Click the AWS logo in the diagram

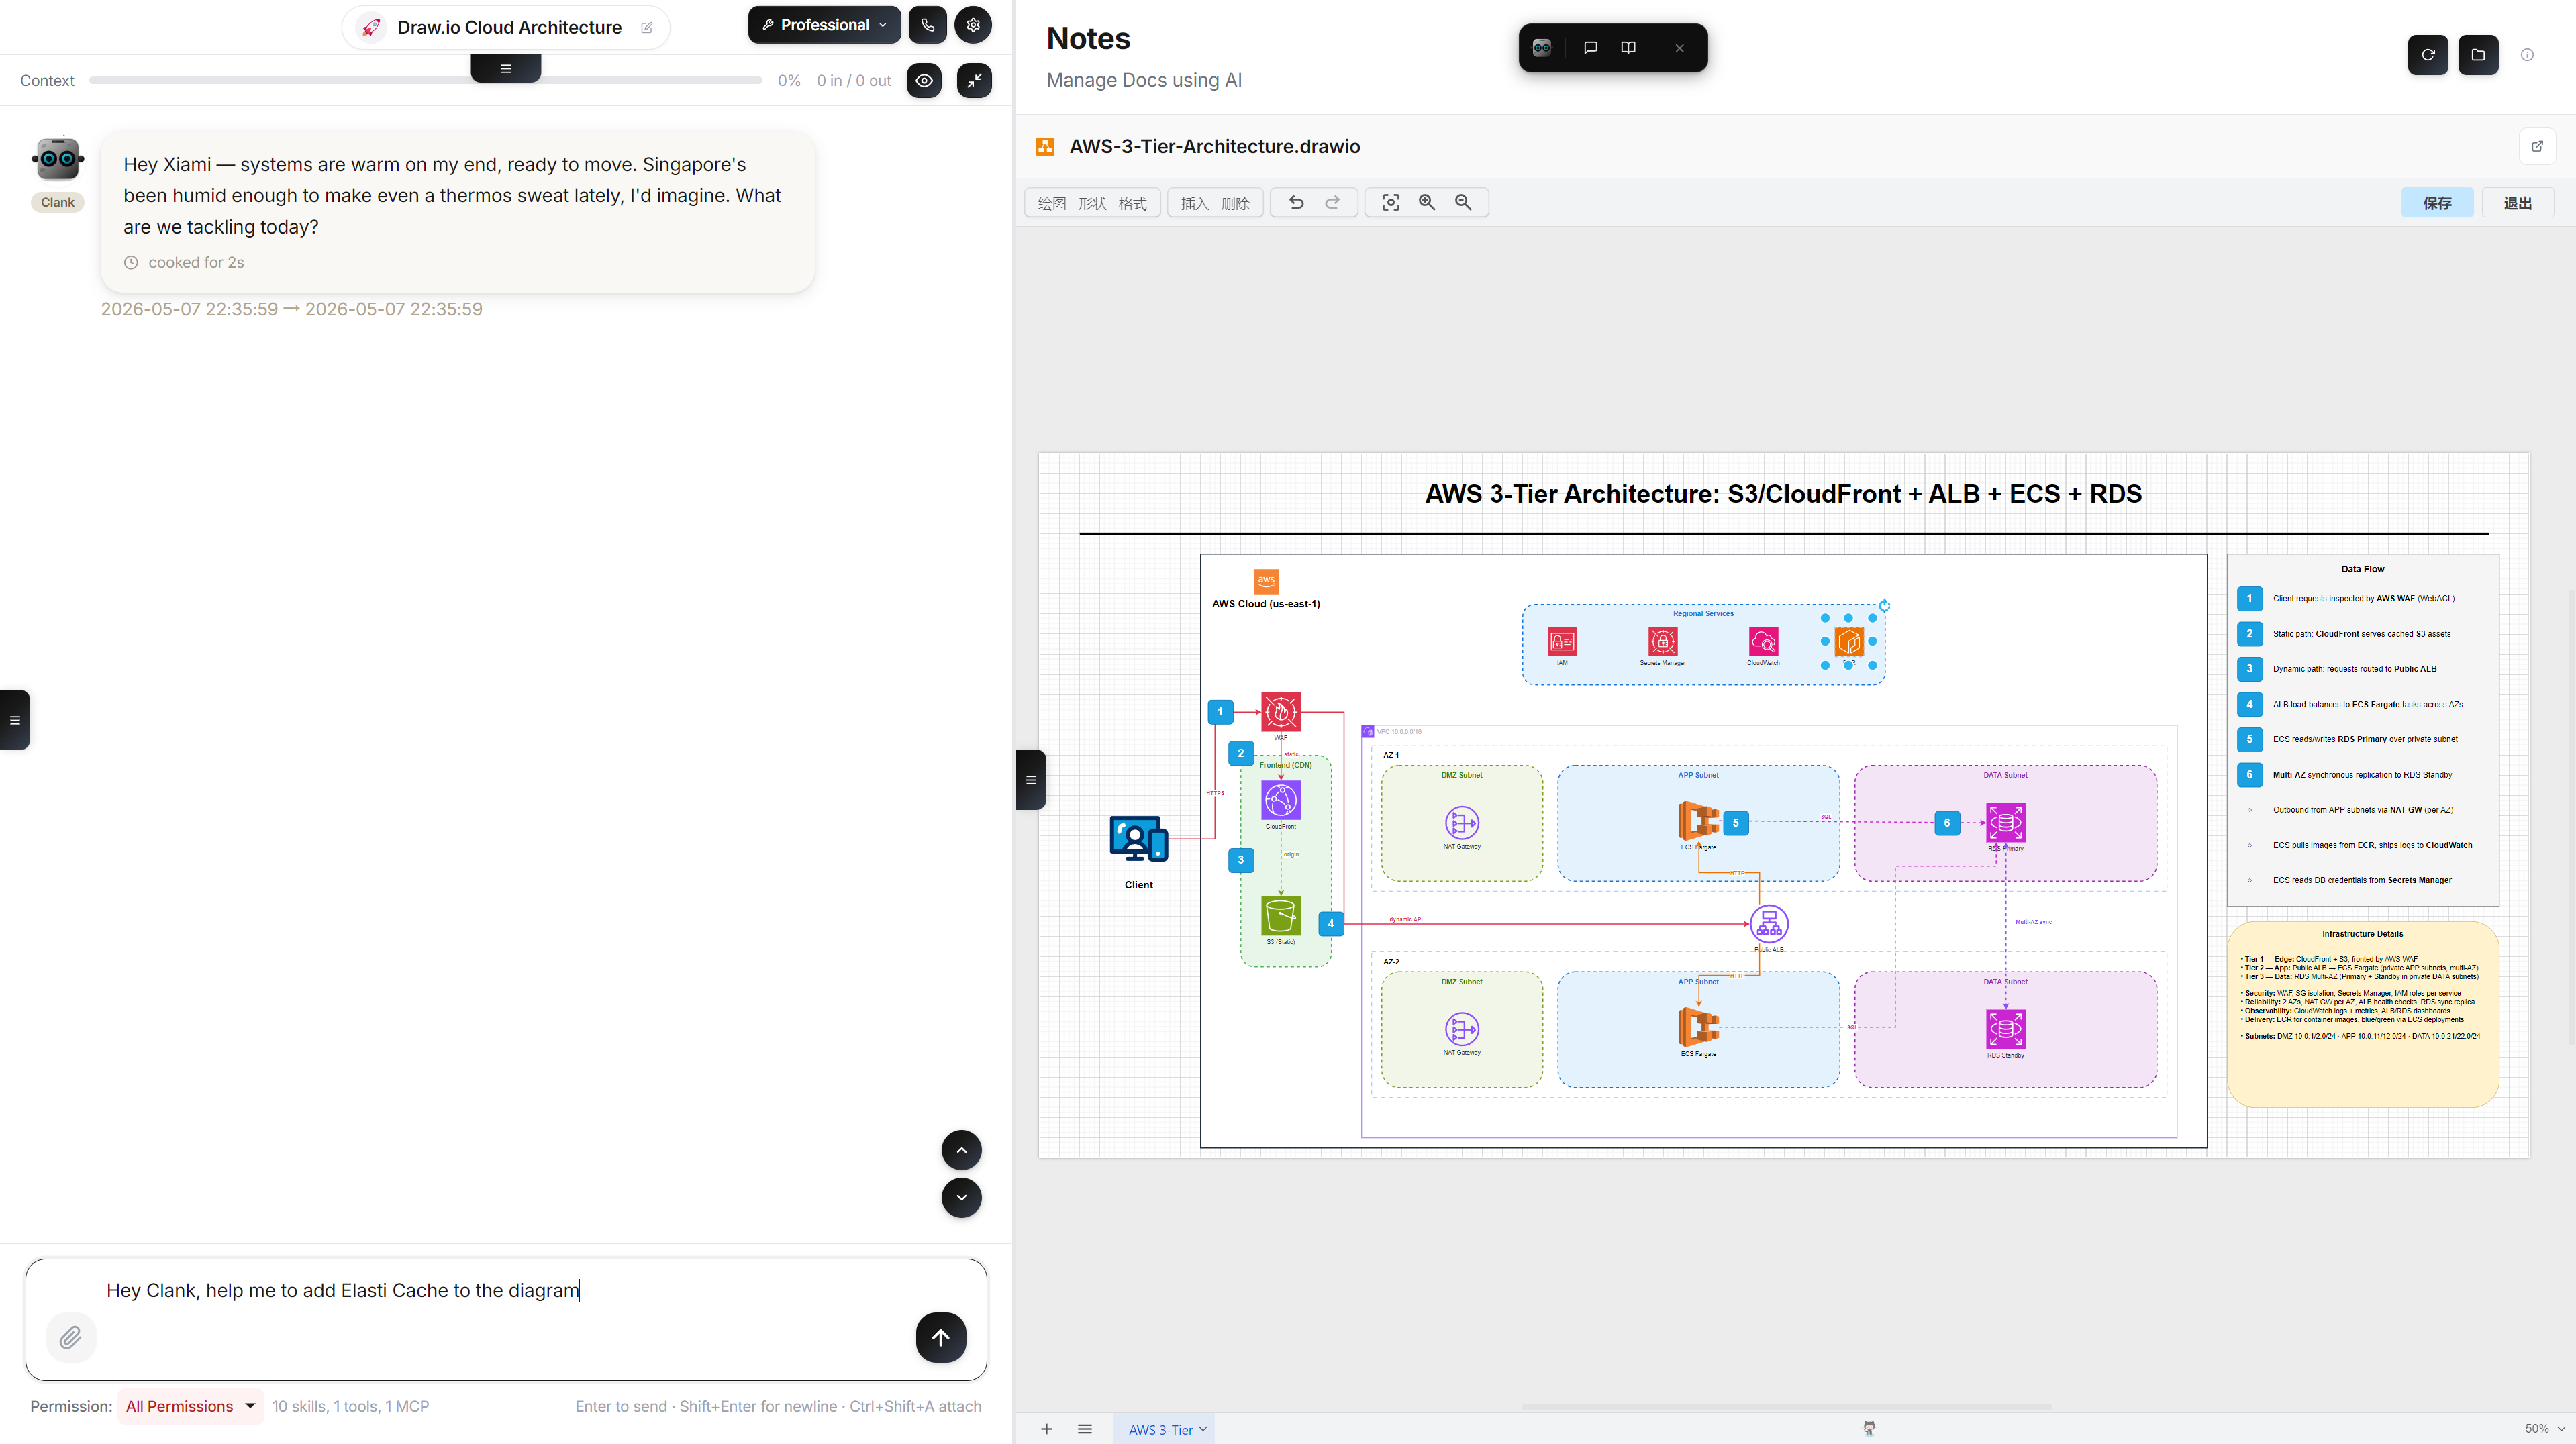(x=1266, y=581)
